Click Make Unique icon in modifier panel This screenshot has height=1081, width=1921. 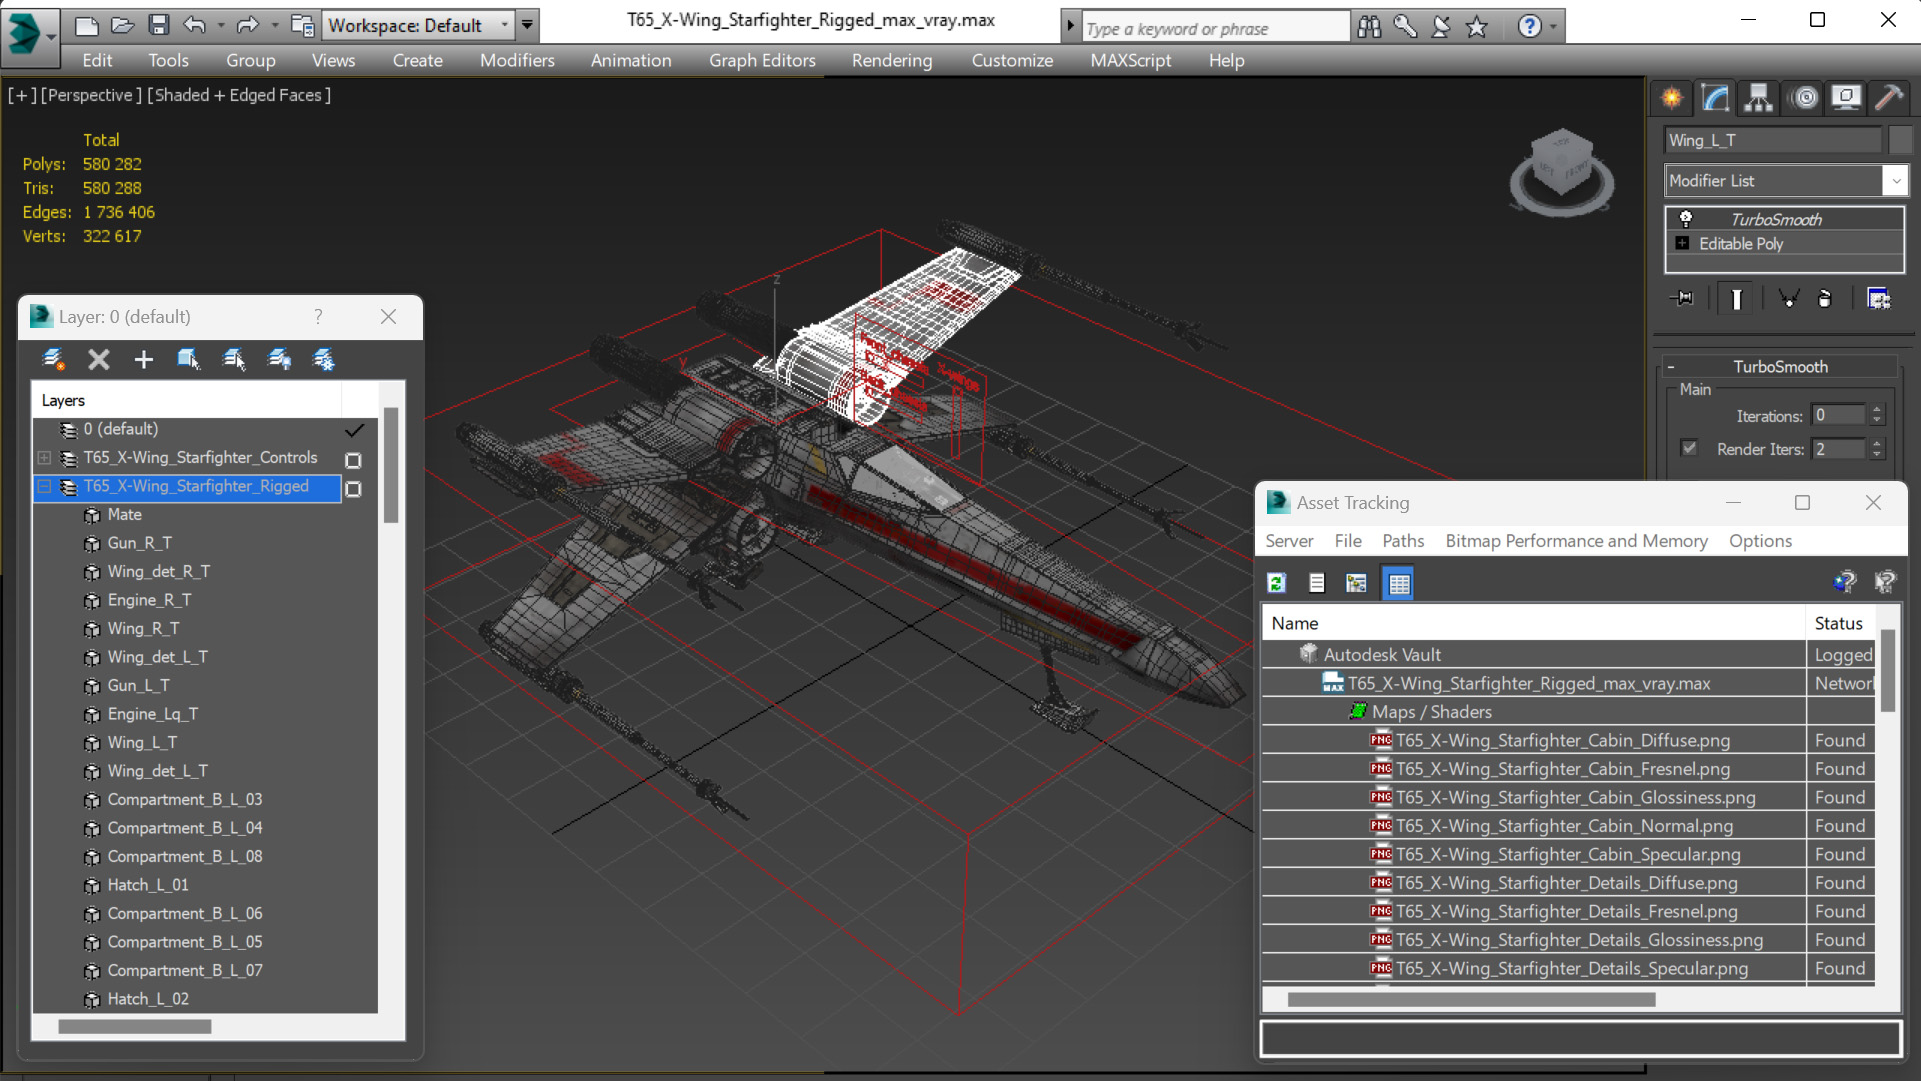point(1788,299)
